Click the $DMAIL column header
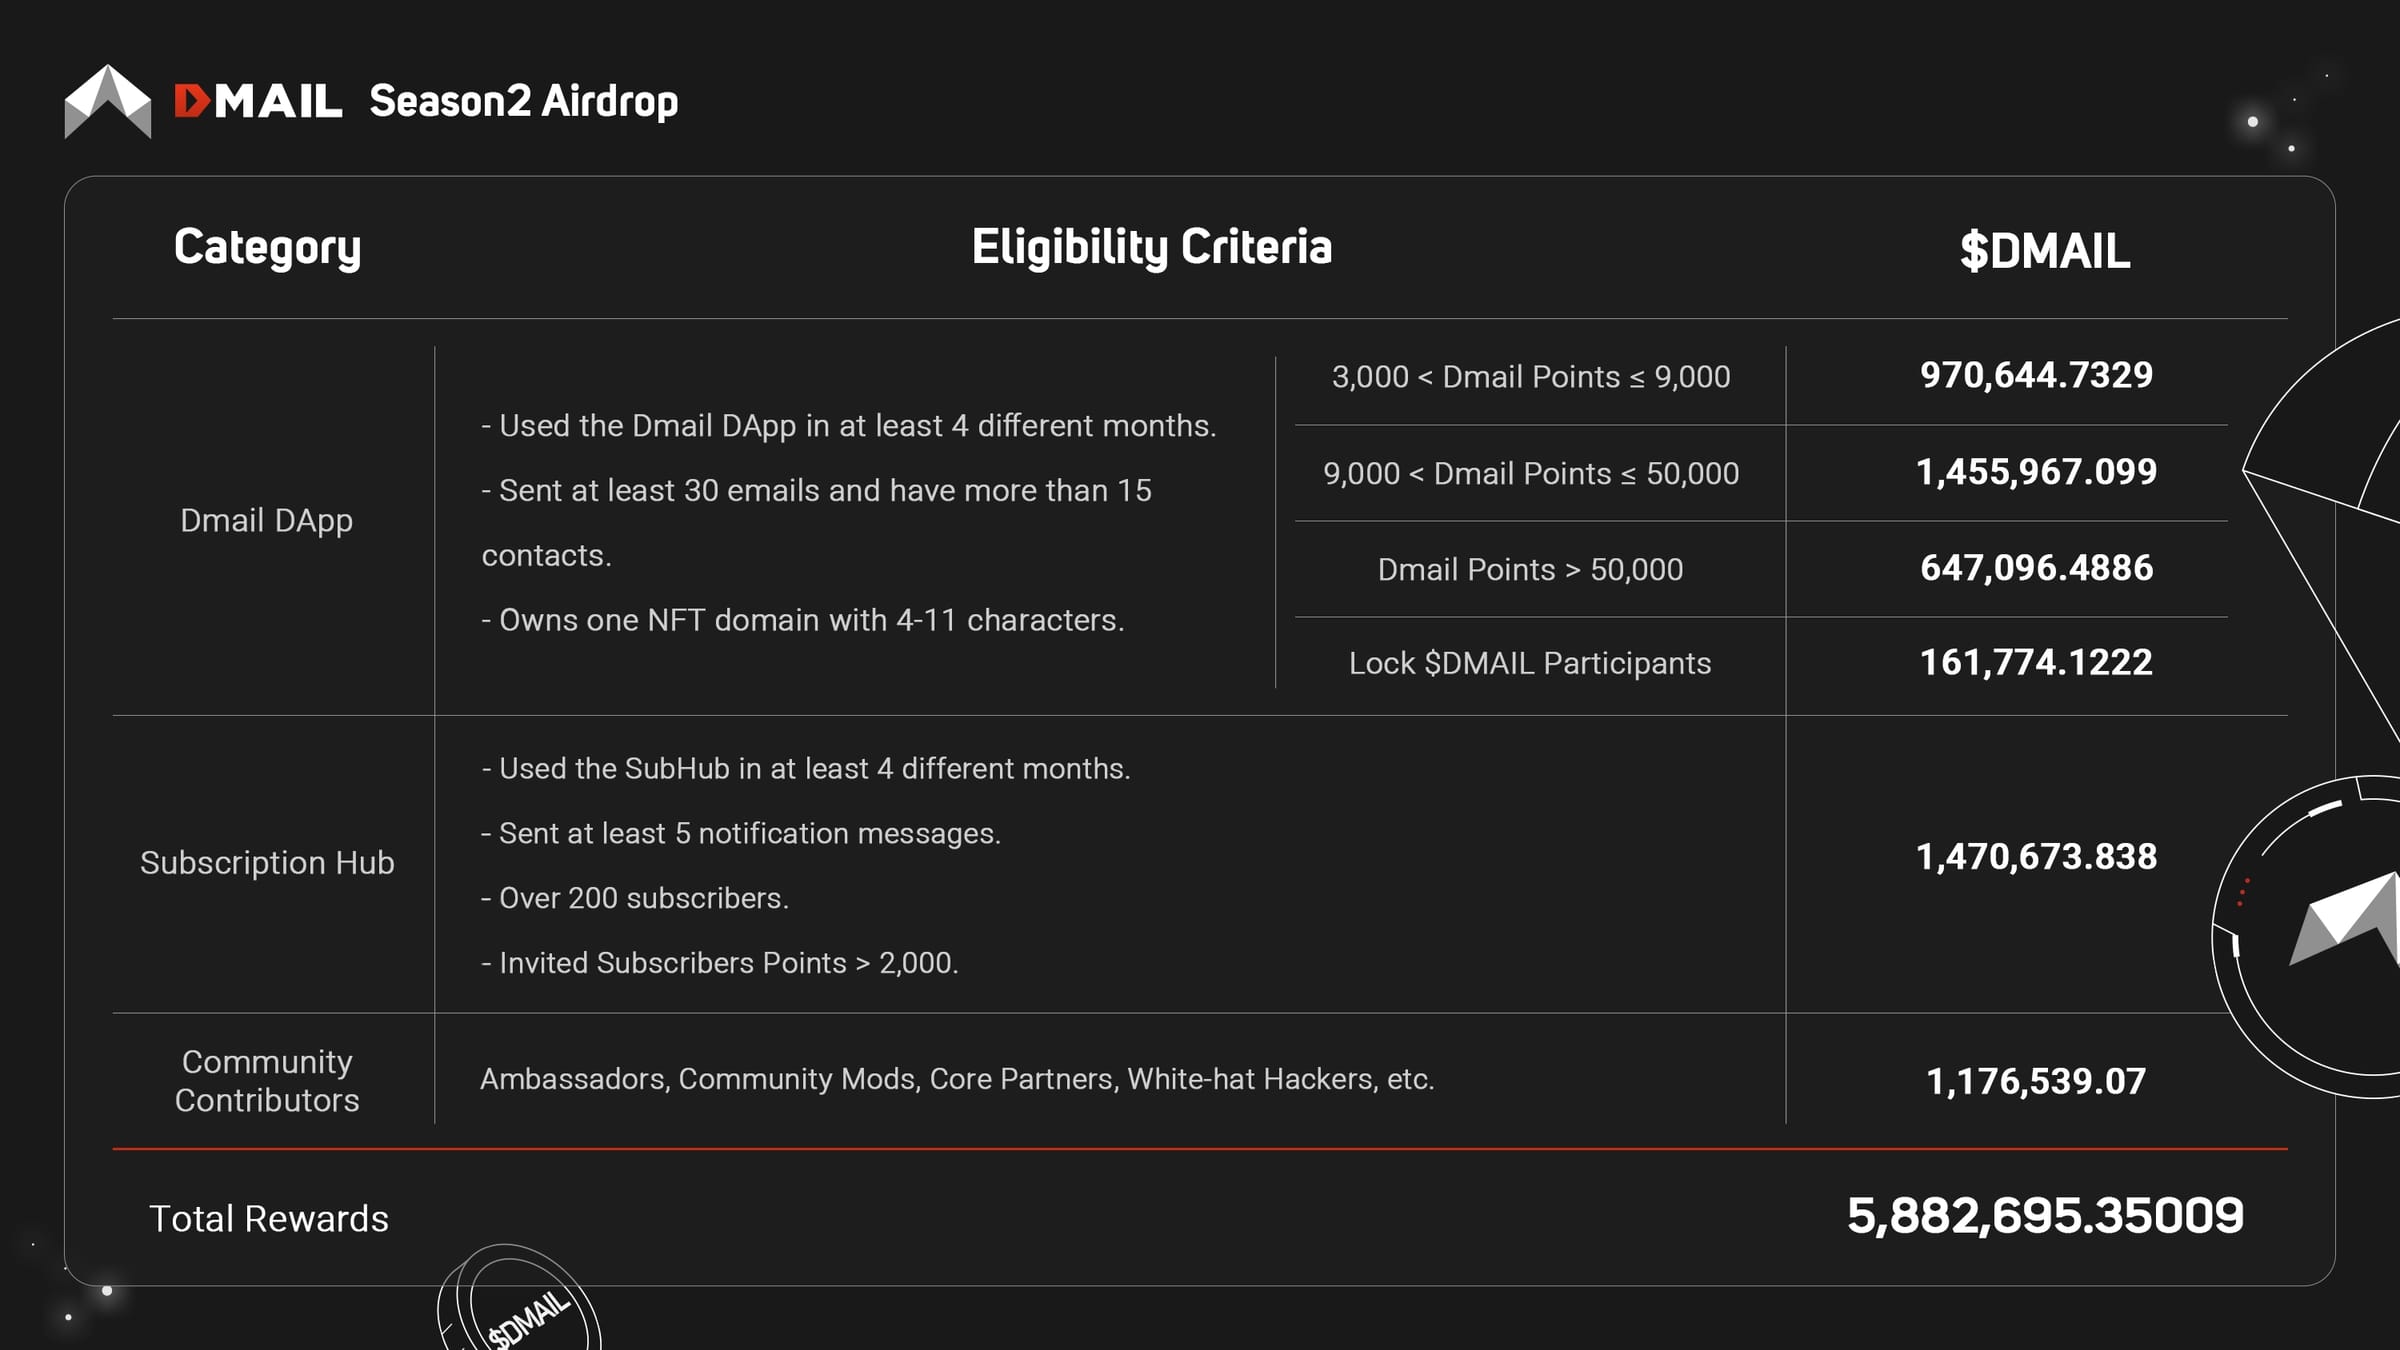The image size is (2400, 1350). (2045, 250)
